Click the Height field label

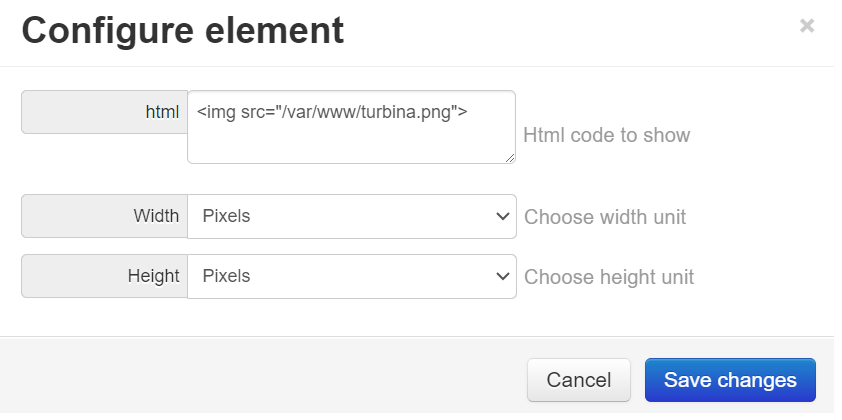154,276
